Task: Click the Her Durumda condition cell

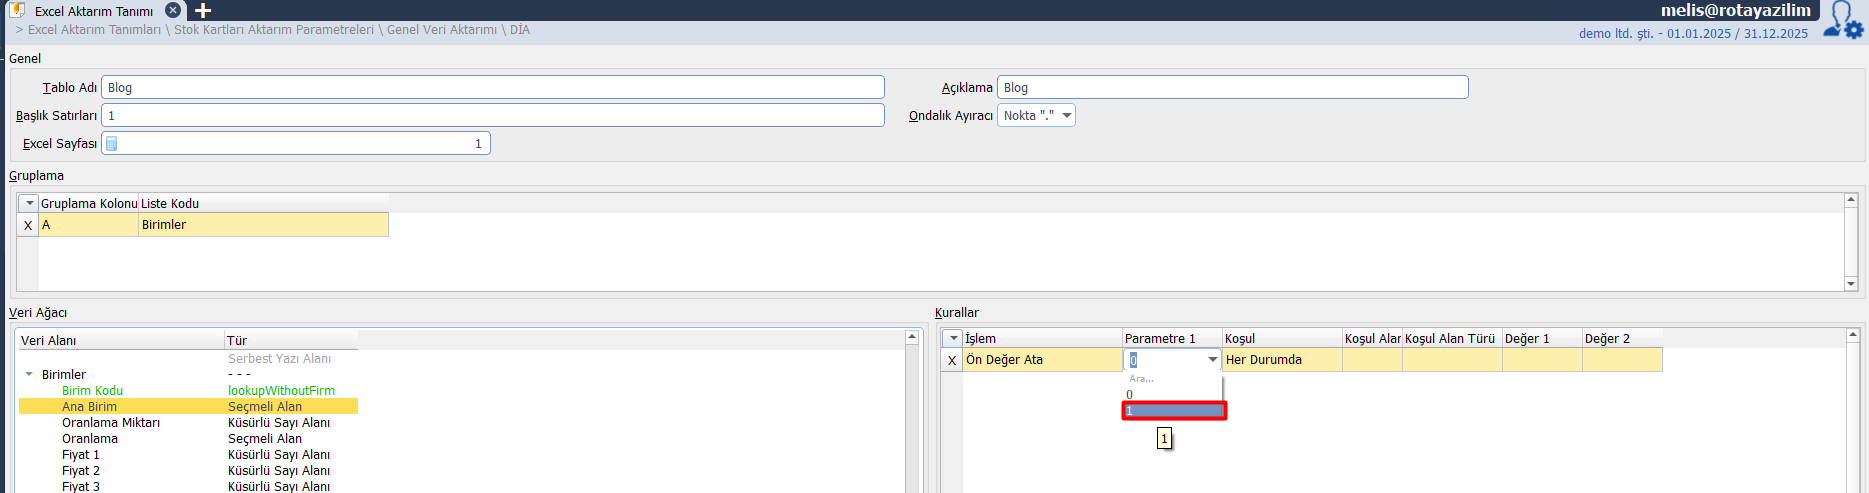Action: (1281, 360)
